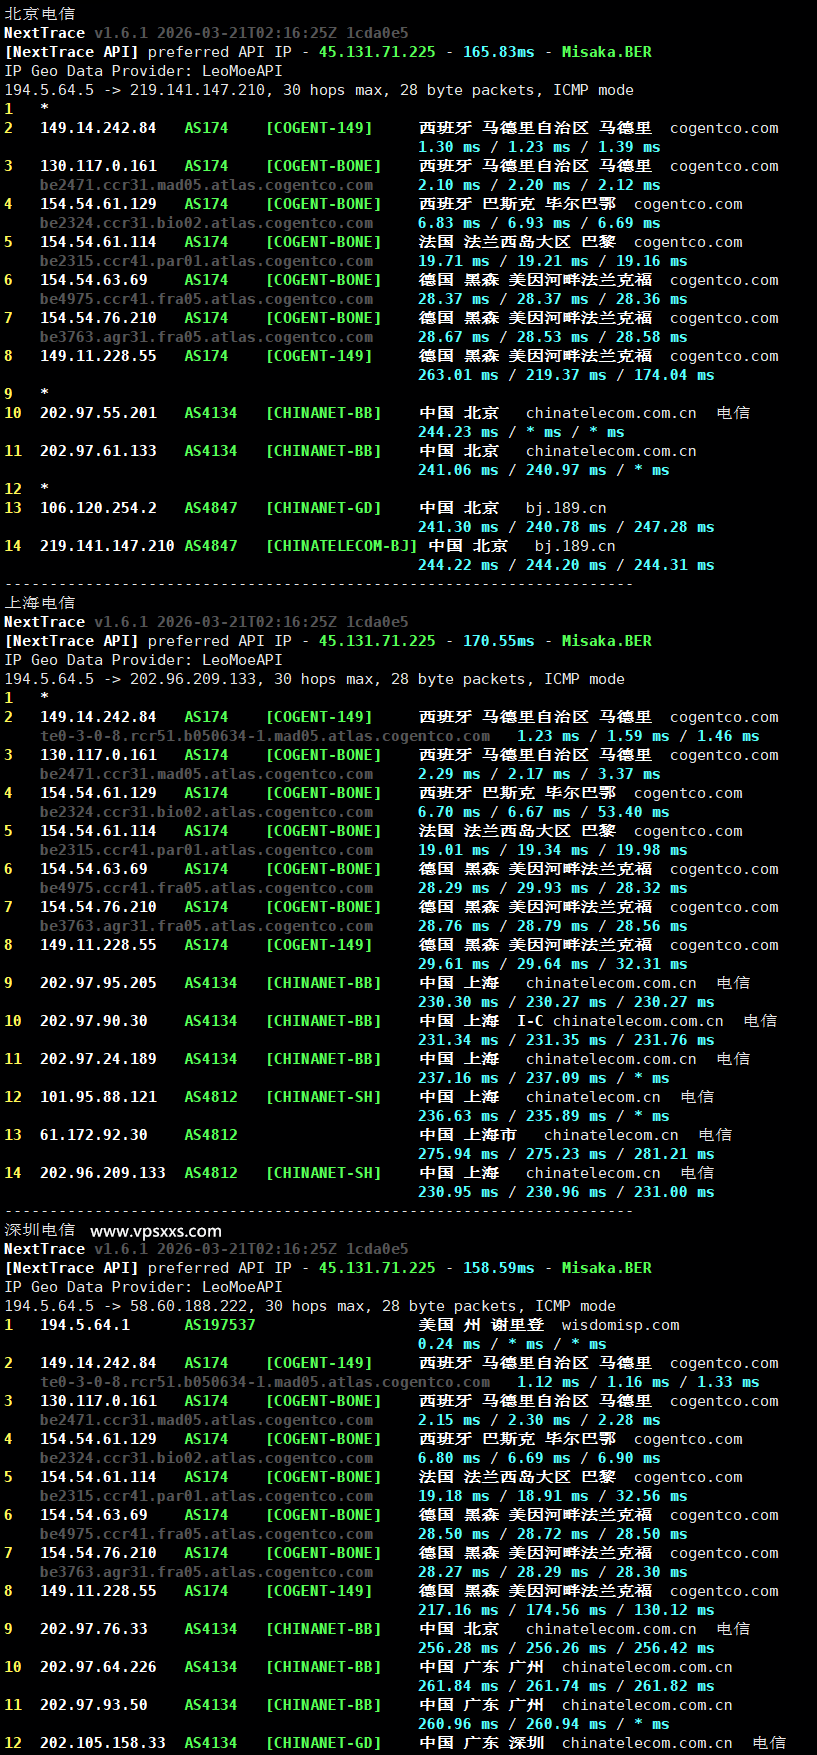
Task: Select the [CHINATELECOM-BJ] network tag
Action: [341, 546]
